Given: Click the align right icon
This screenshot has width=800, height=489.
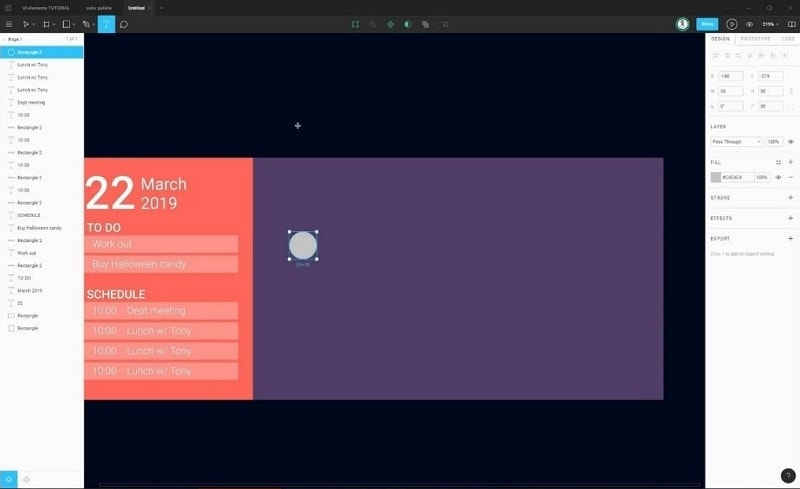Looking at the screenshot, I should tap(738, 55).
